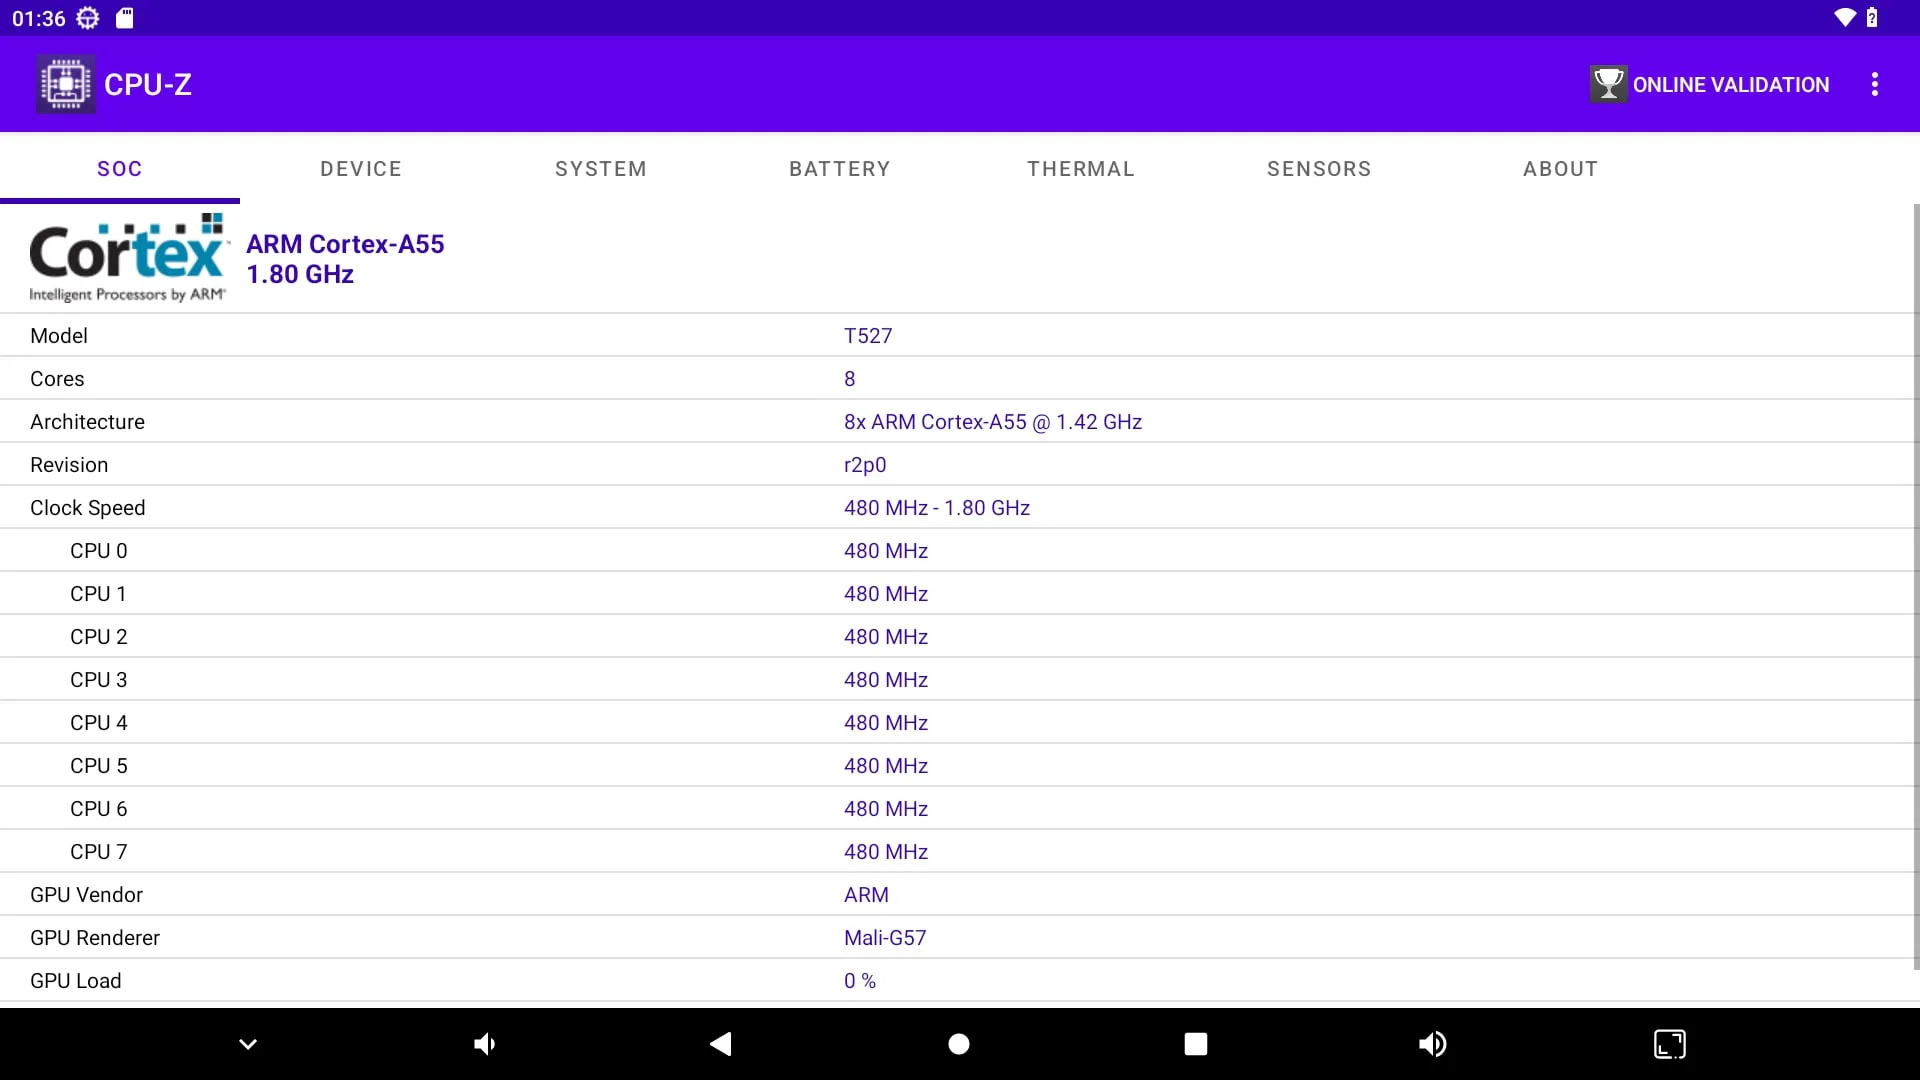Screen dimensions: 1920x1080
Task: Click the screenshot icon in navigation bar
Action: pyautogui.click(x=1669, y=1044)
